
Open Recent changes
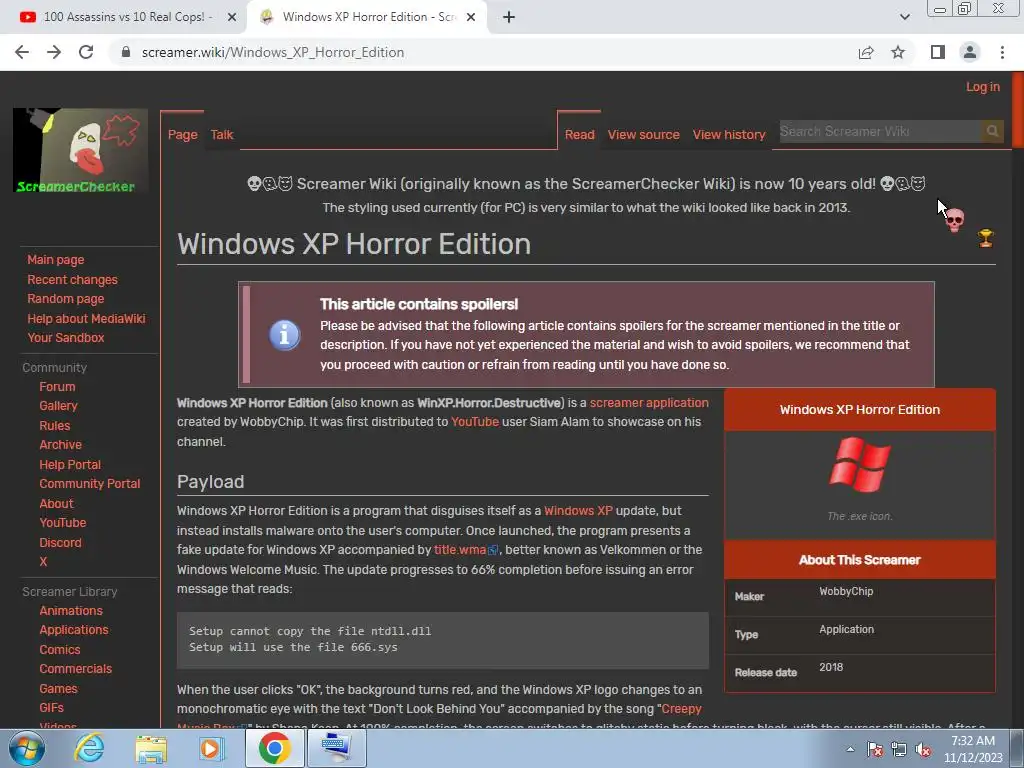[72, 280]
